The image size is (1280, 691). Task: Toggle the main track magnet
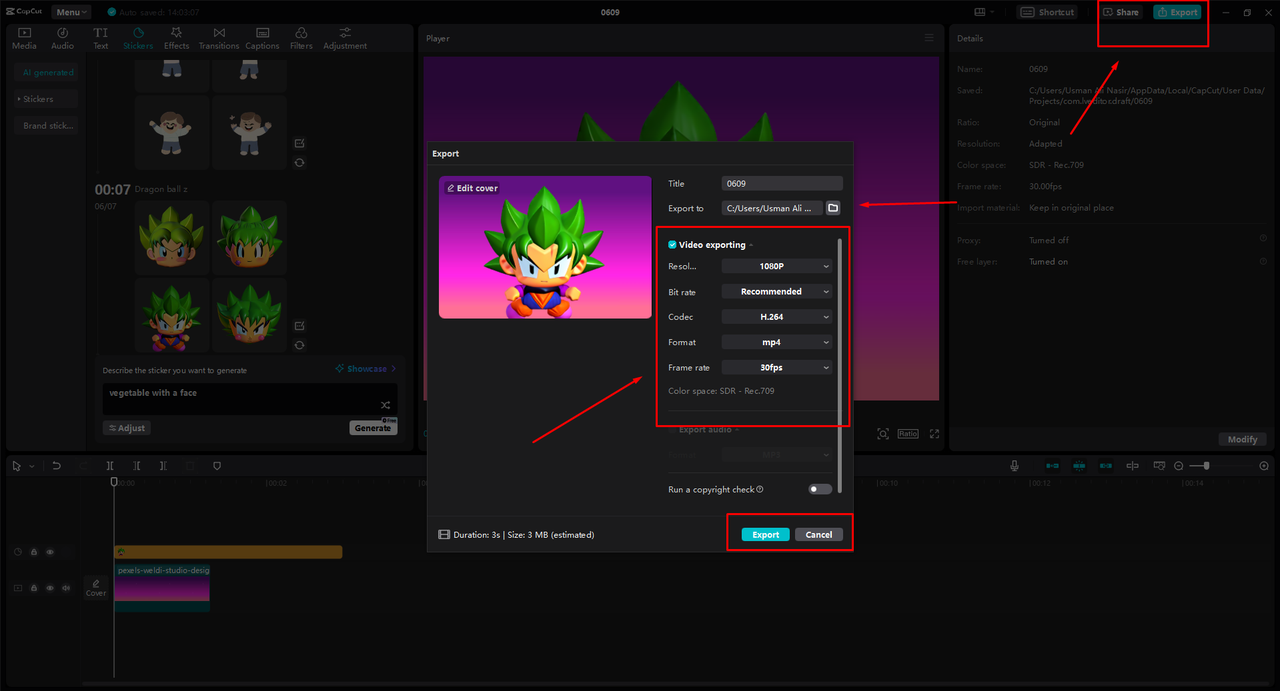[1053, 466]
